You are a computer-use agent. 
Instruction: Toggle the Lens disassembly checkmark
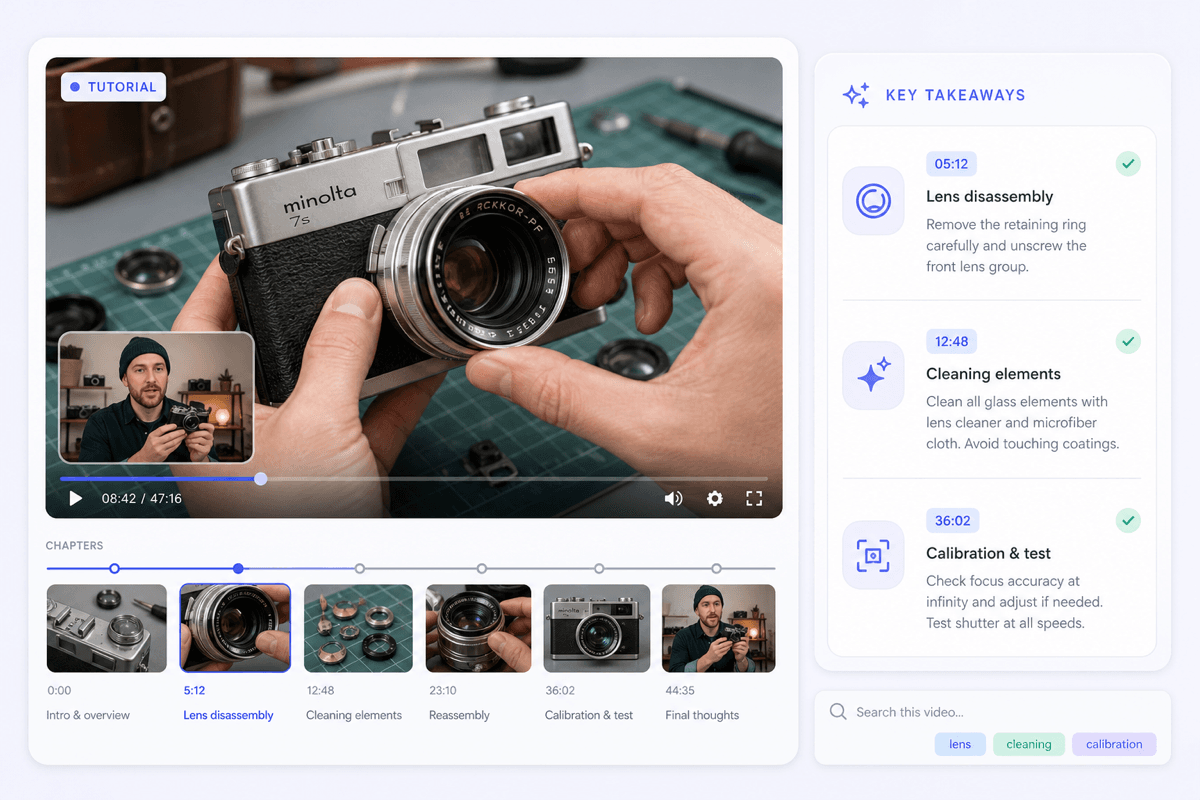click(1128, 163)
